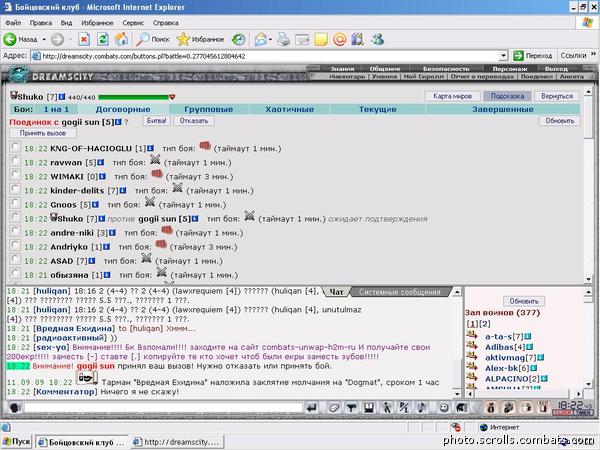Select radio button for kinder-delits challenge
The image size is (600, 450).
click(15, 189)
